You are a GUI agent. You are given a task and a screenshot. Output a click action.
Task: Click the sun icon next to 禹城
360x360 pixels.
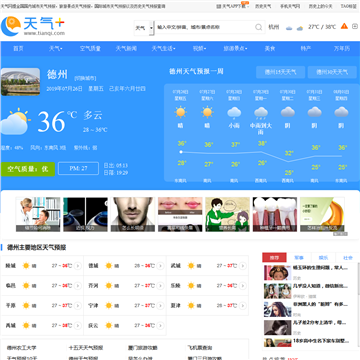click(x=26, y=325)
